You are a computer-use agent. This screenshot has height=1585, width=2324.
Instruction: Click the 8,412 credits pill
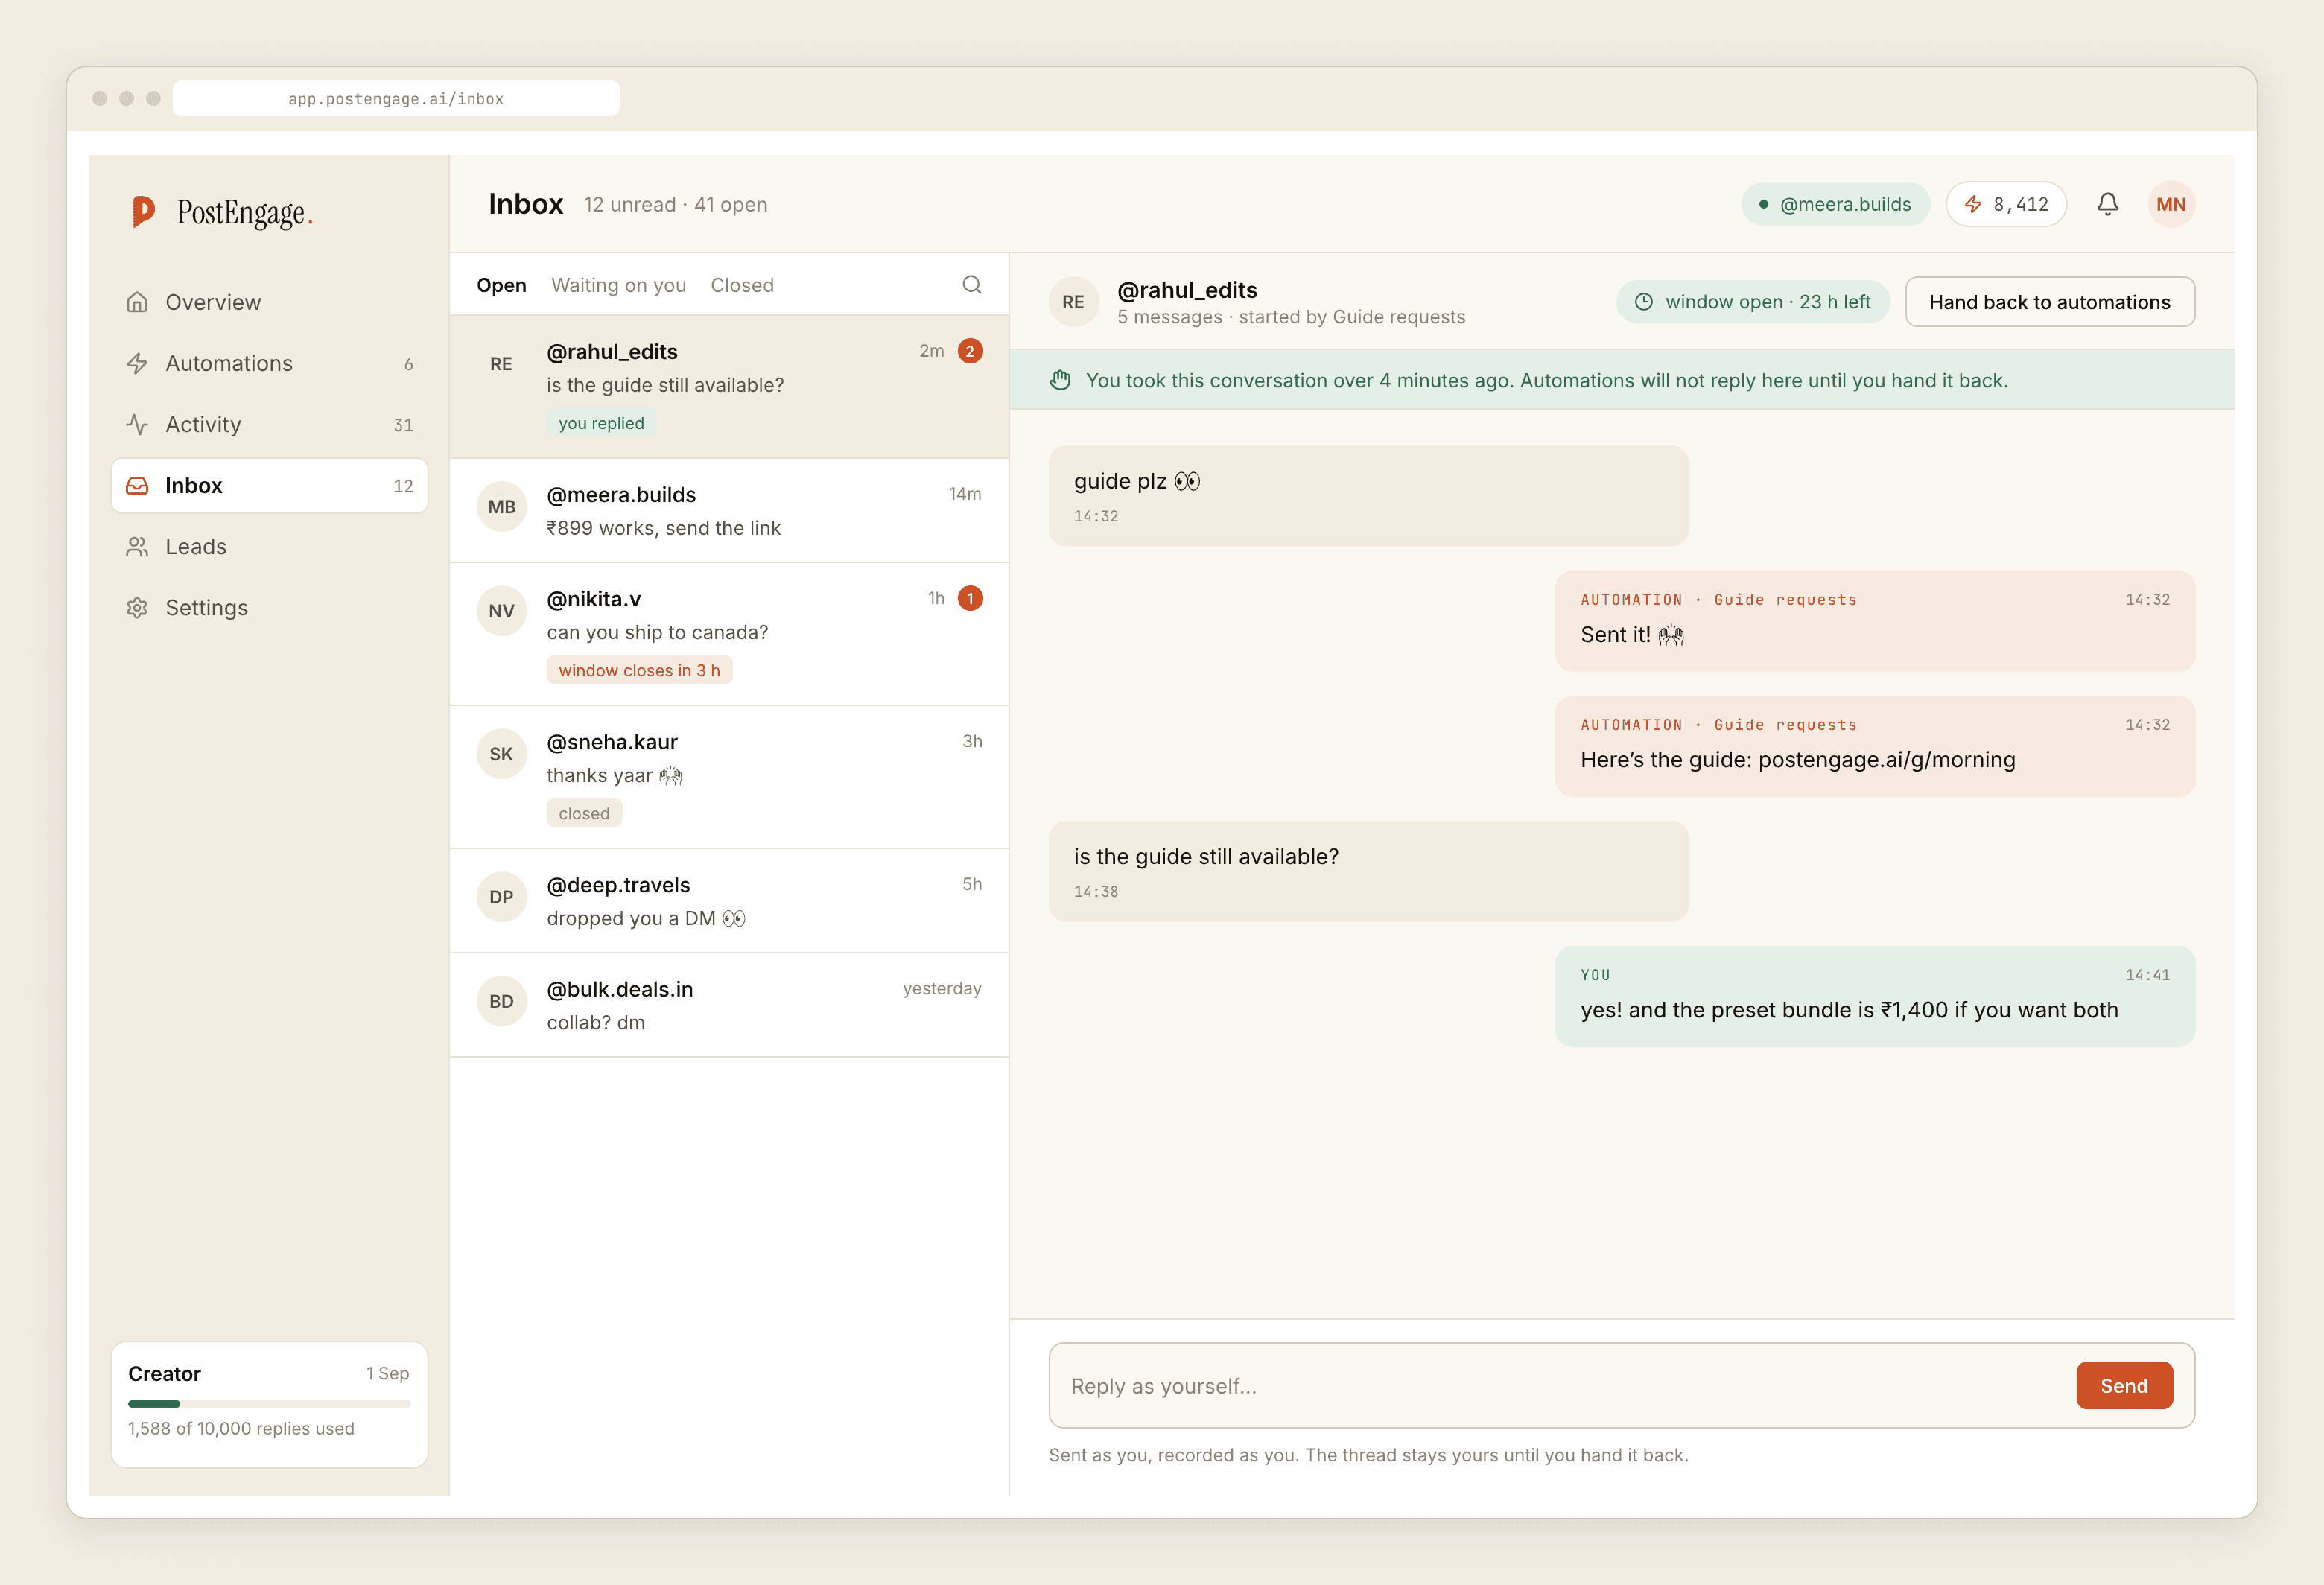[2005, 204]
